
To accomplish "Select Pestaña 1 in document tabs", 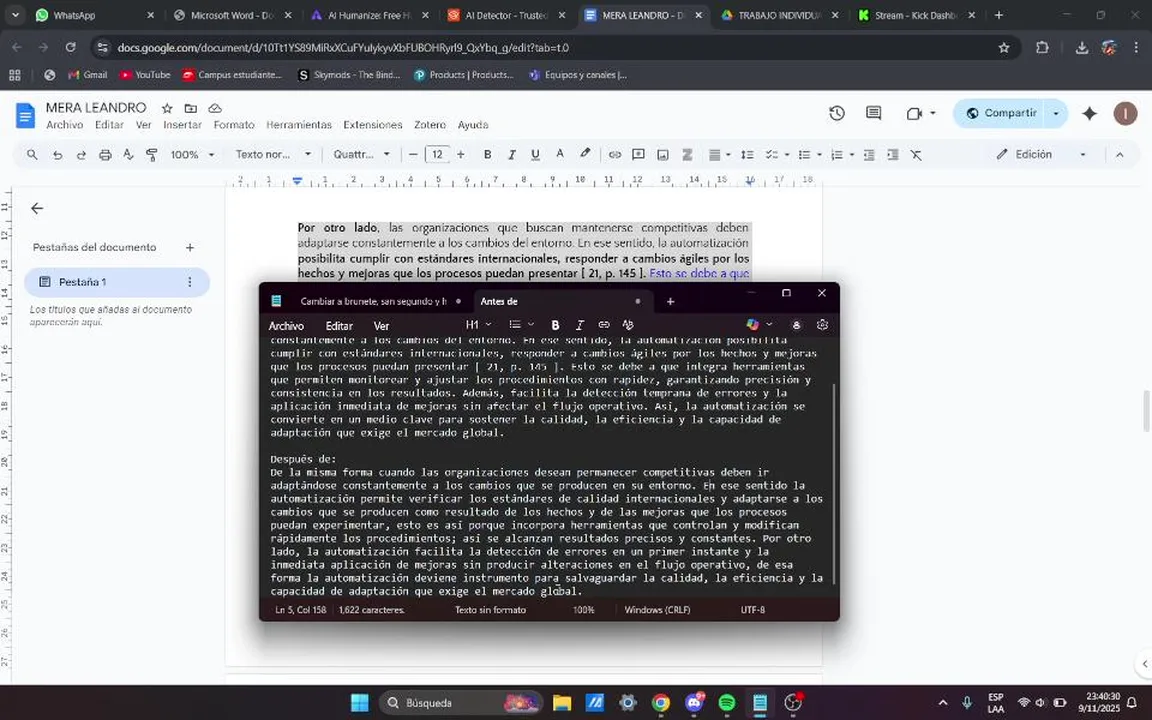I will (x=117, y=282).
